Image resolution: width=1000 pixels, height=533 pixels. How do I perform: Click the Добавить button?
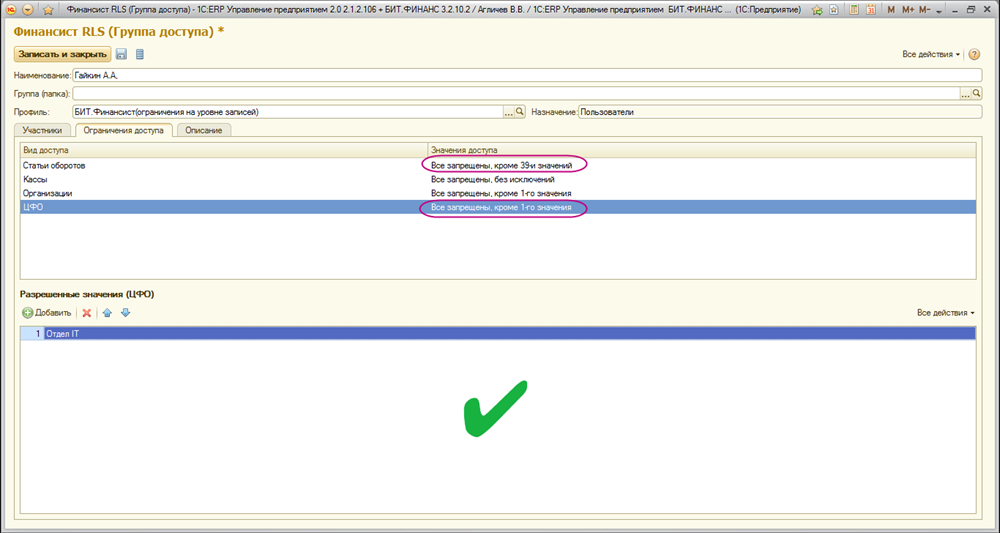pyautogui.click(x=47, y=313)
